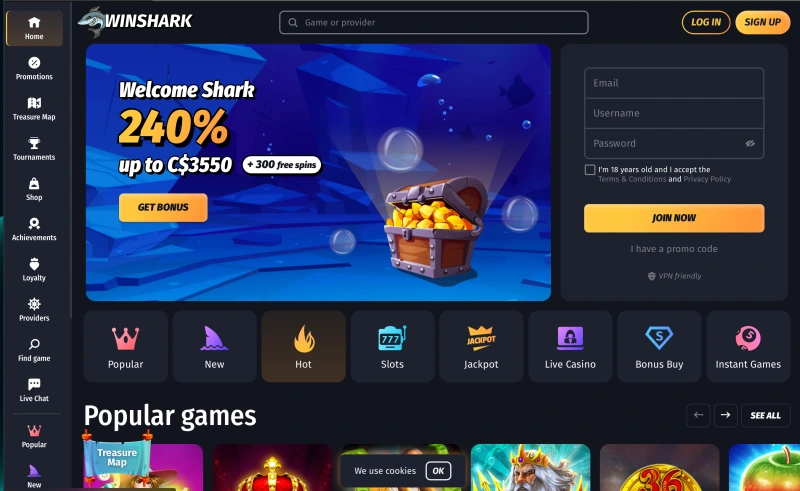Accept cookies with the OK button
Viewport: 800px width, 491px height.
click(x=438, y=471)
